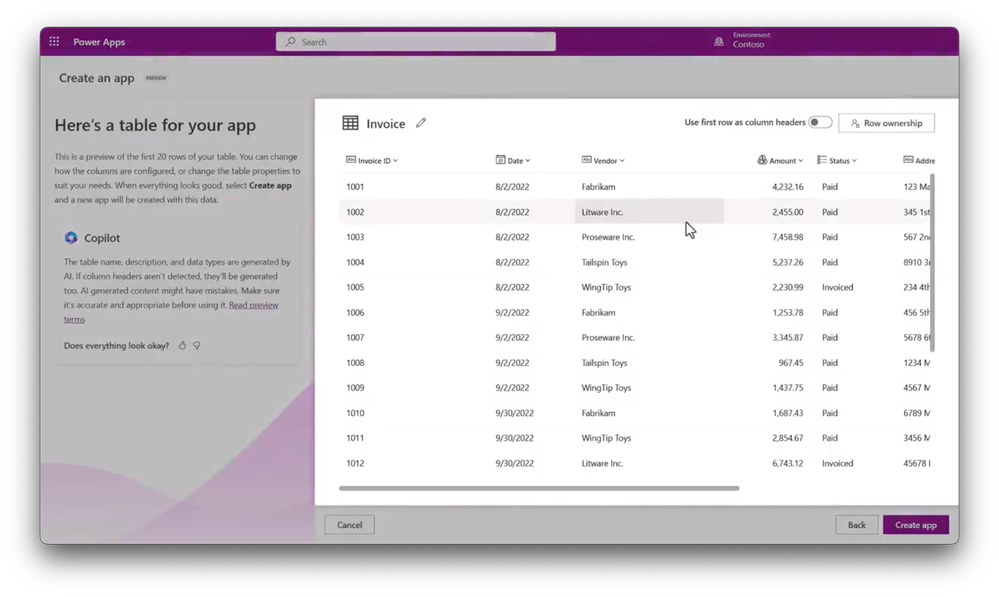
Task: Click the Invoice table grid icon
Action: [350, 123]
